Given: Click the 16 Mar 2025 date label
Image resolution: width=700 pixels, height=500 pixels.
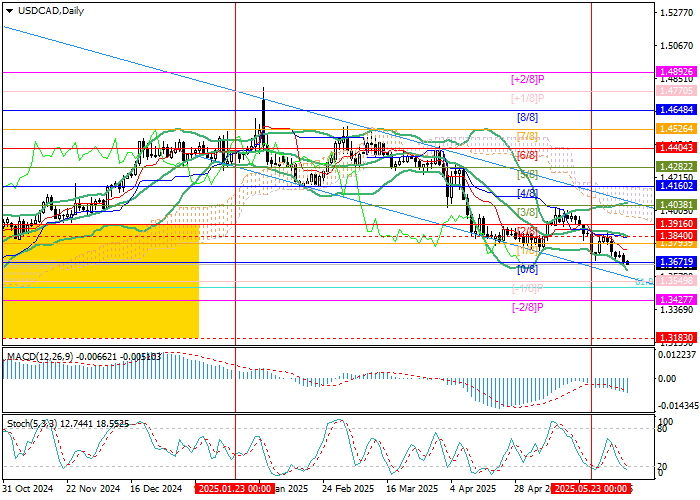Looking at the screenshot, I should coord(412,489).
